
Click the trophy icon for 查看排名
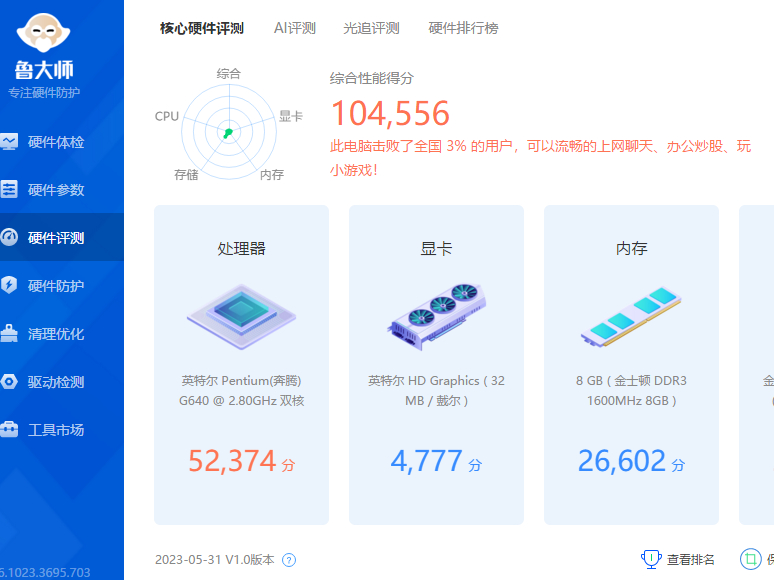tap(651, 559)
